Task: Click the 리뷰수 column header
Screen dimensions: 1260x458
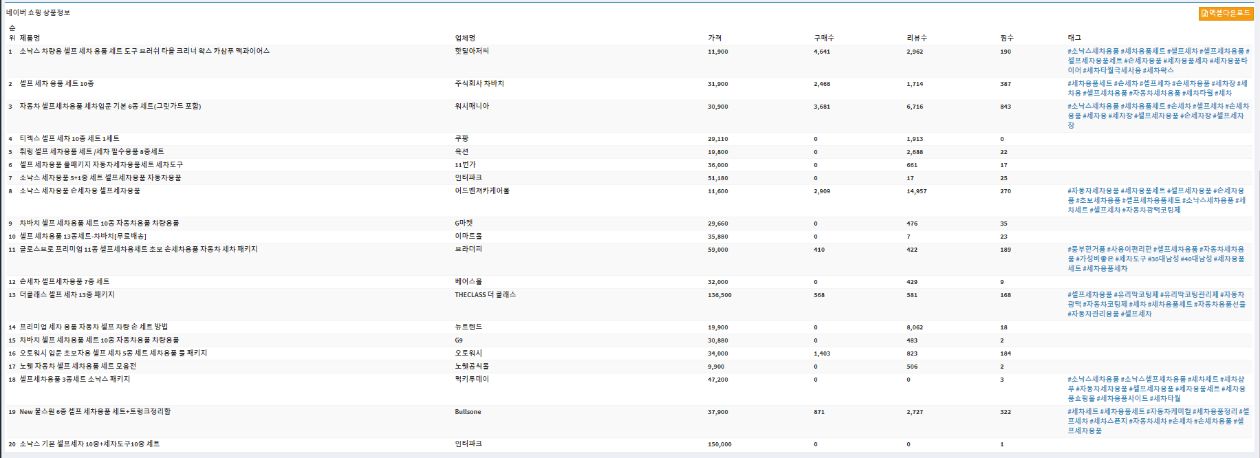Action: tap(917, 36)
